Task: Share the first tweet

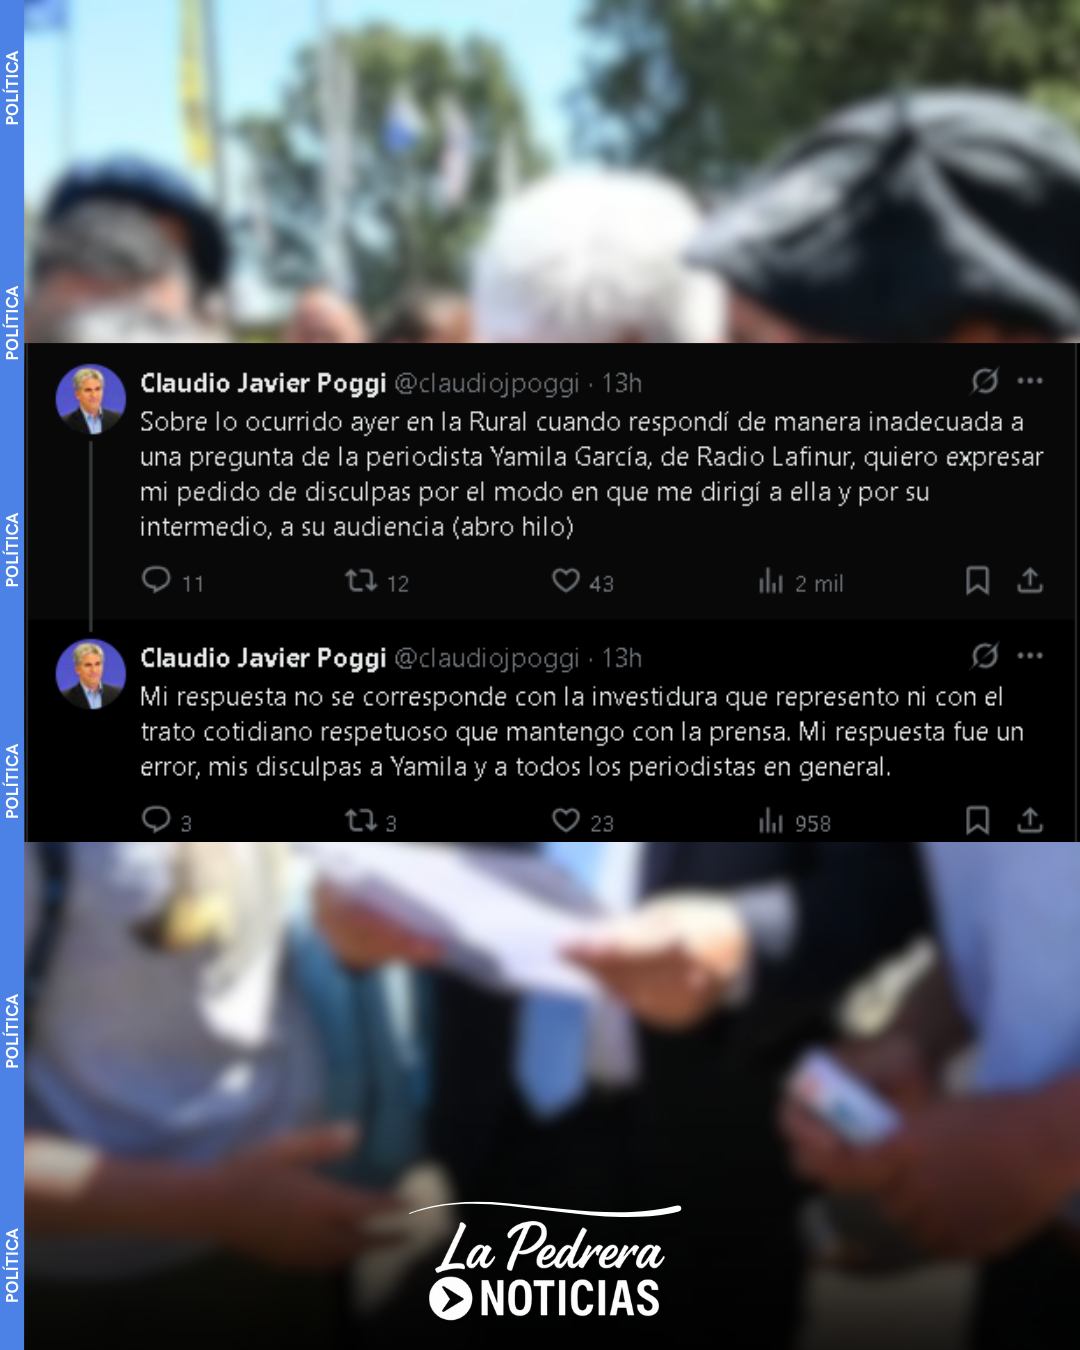Action: coord(1030,580)
